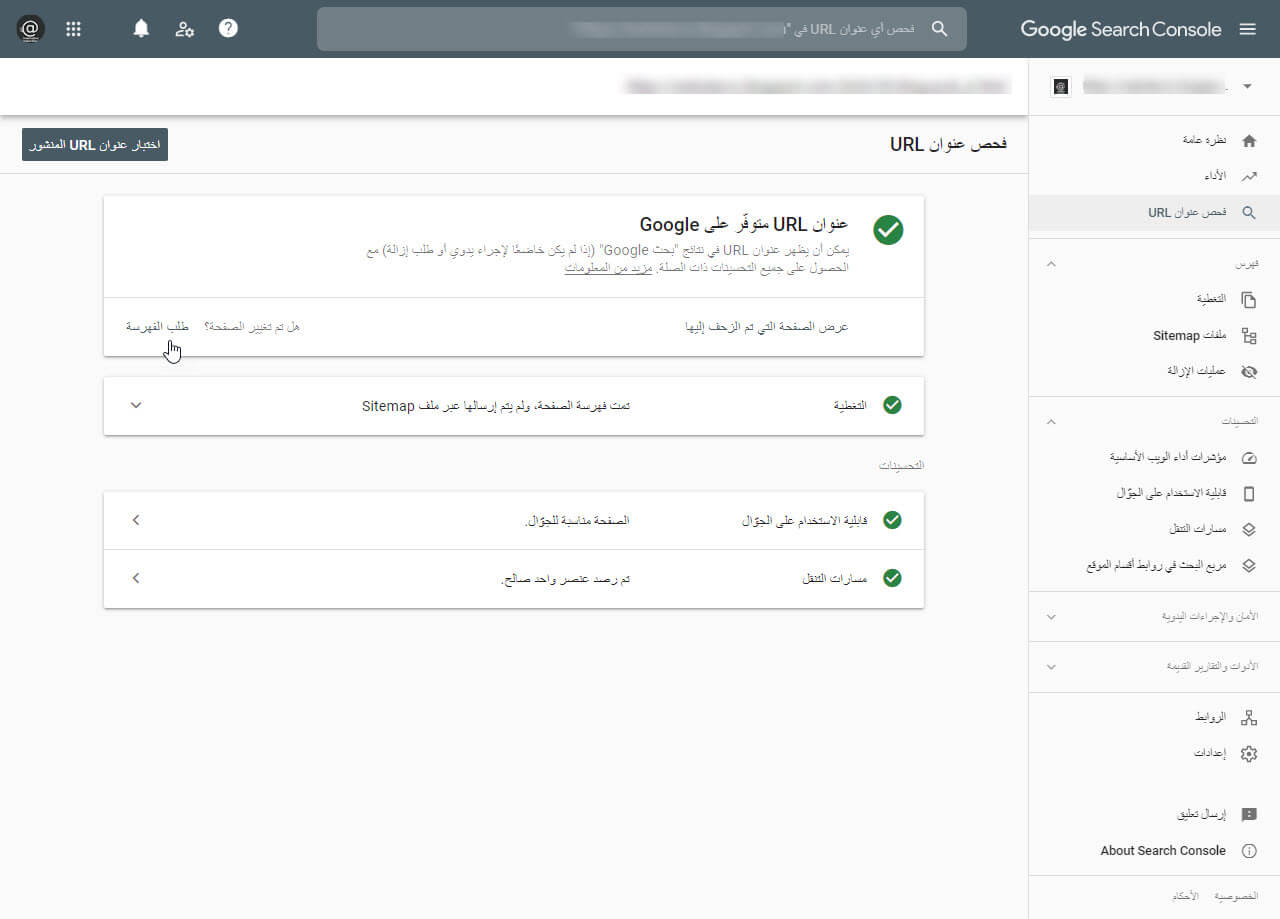Open the مسارات التنقل result row arrow
The height and width of the screenshot is (919, 1280).
click(137, 578)
